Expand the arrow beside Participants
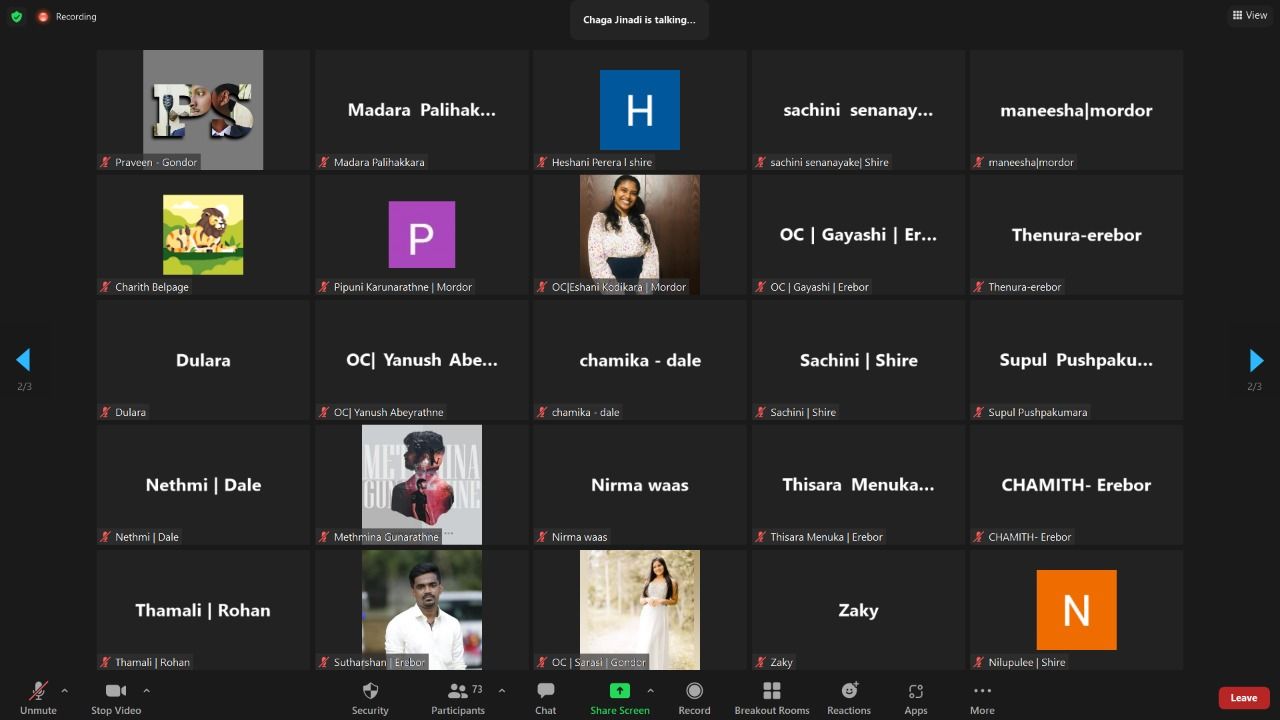This screenshot has width=1280, height=720. pos(501,690)
